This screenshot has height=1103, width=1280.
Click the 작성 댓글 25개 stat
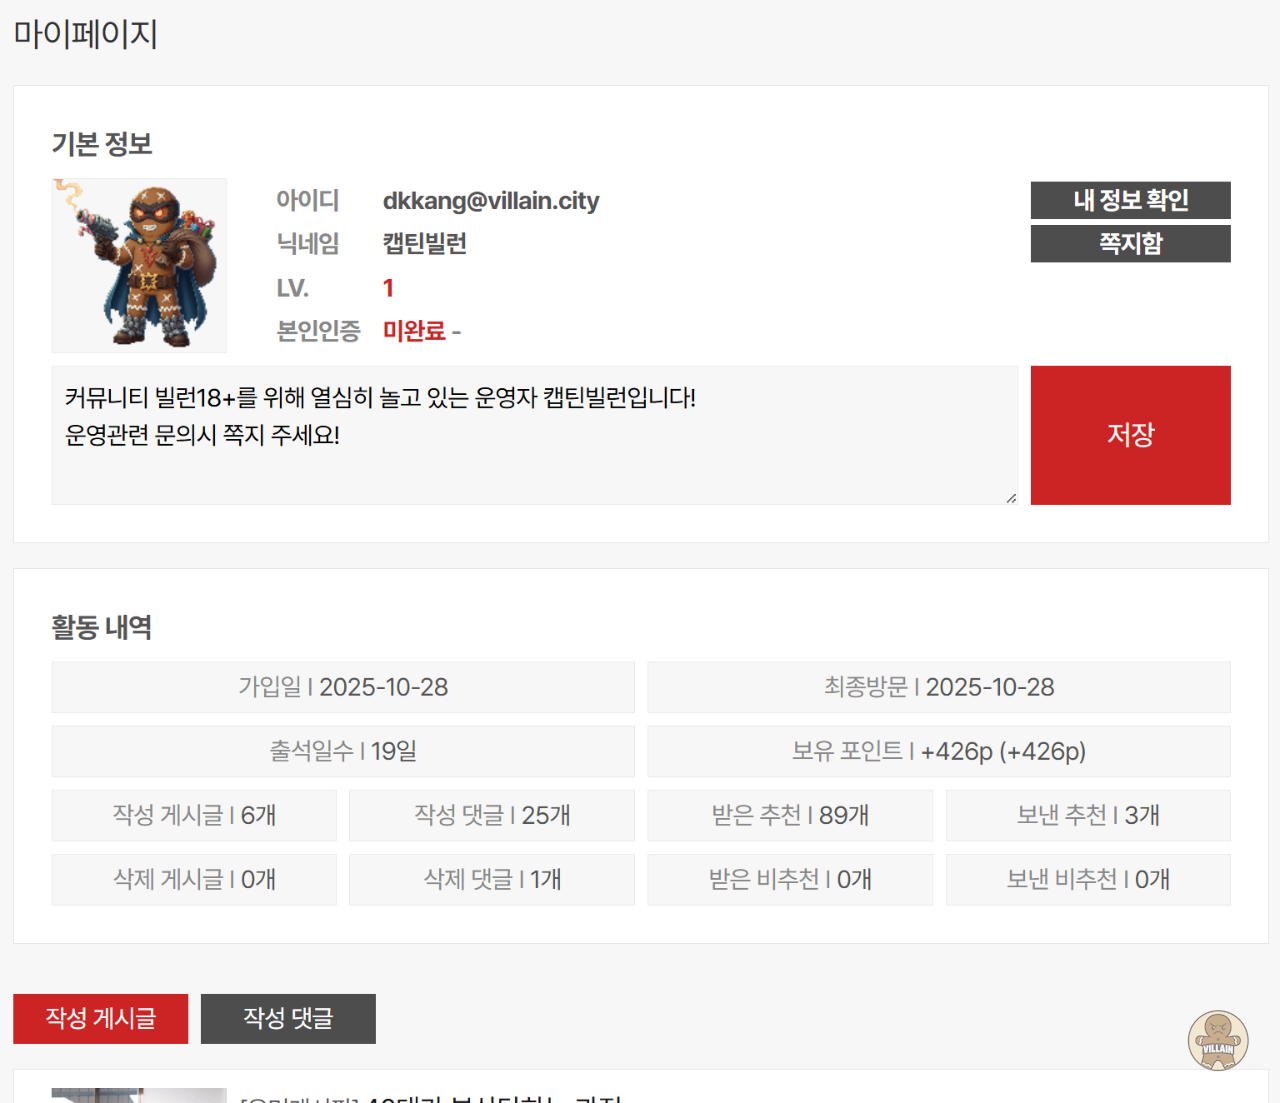point(491,815)
